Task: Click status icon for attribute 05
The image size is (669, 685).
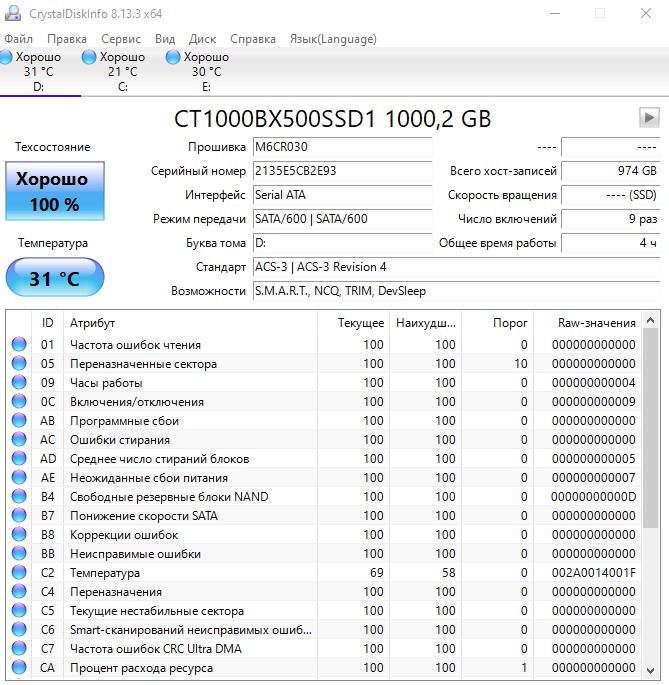Action: [19, 363]
